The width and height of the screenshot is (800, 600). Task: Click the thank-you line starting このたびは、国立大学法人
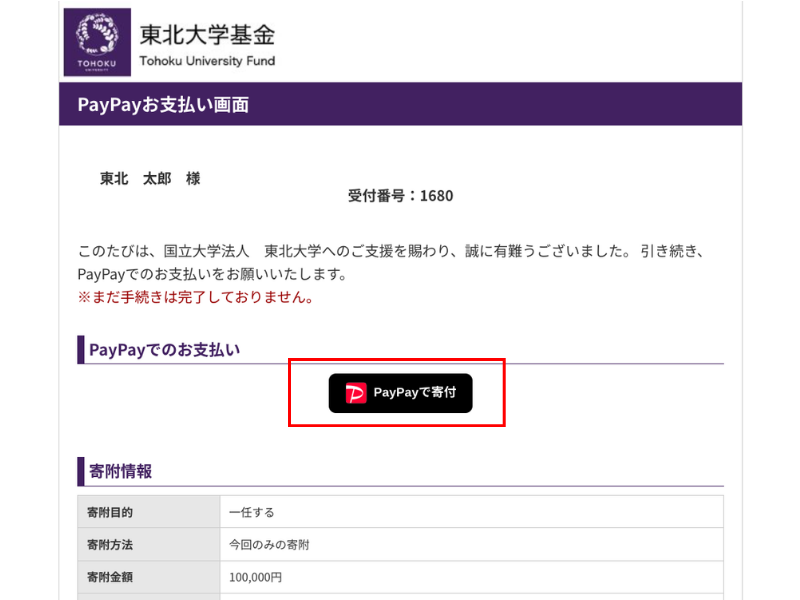pyautogui.click(x=392, y=251)
